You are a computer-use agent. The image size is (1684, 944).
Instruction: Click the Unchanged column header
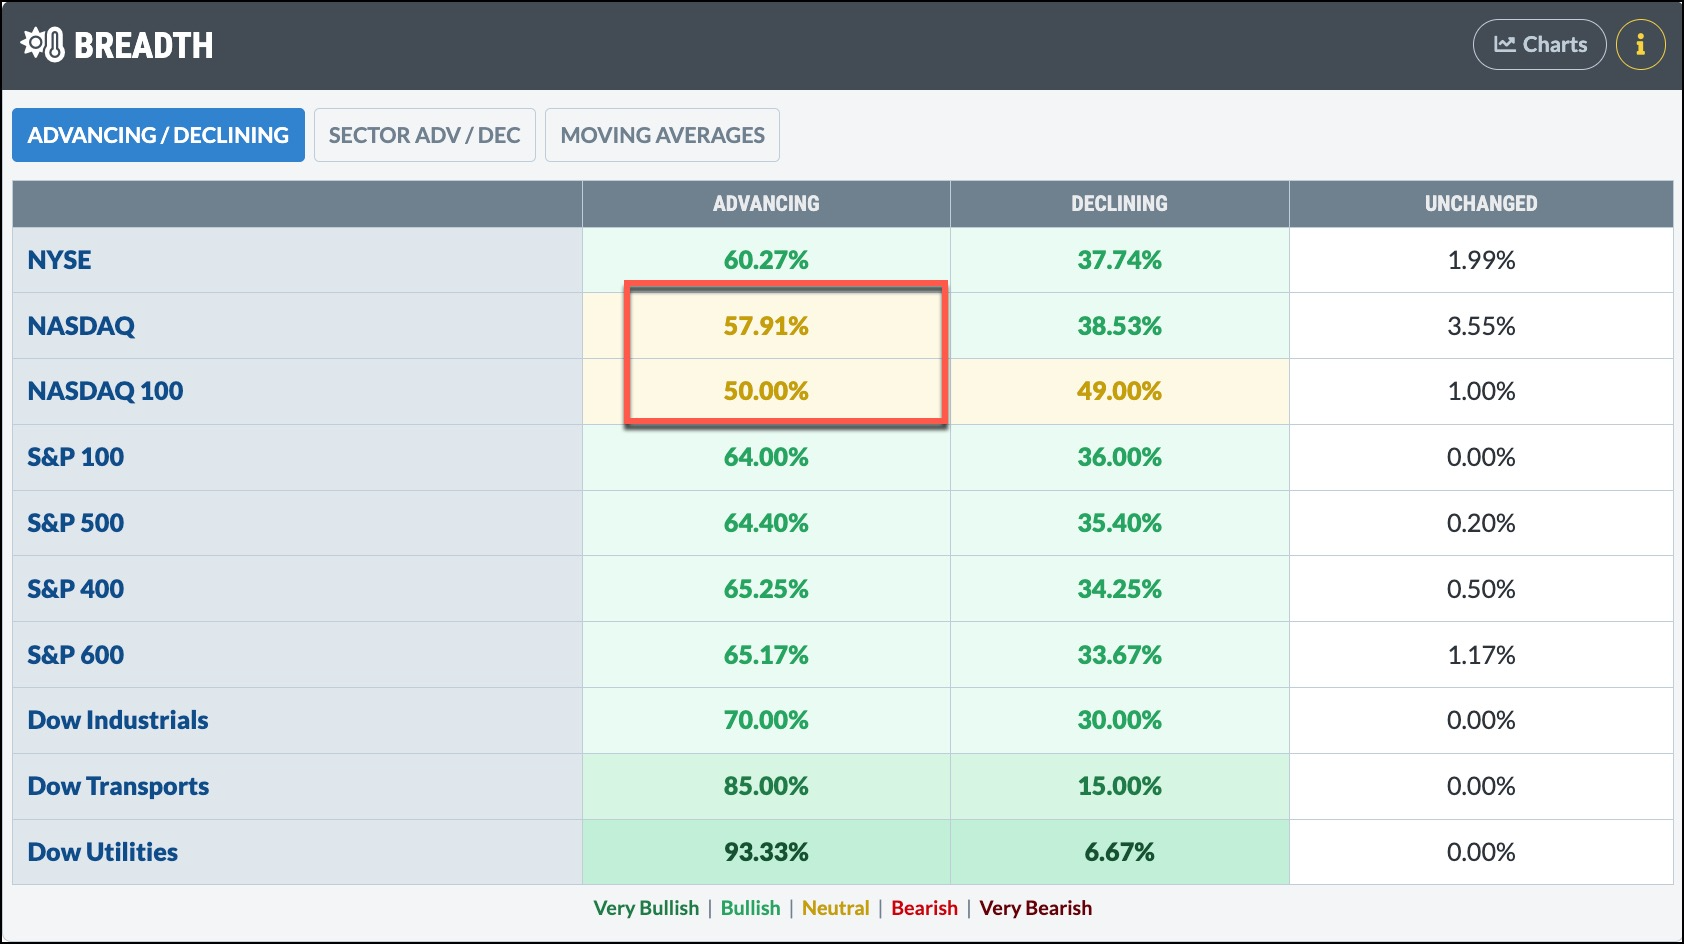pos(1481,204)
